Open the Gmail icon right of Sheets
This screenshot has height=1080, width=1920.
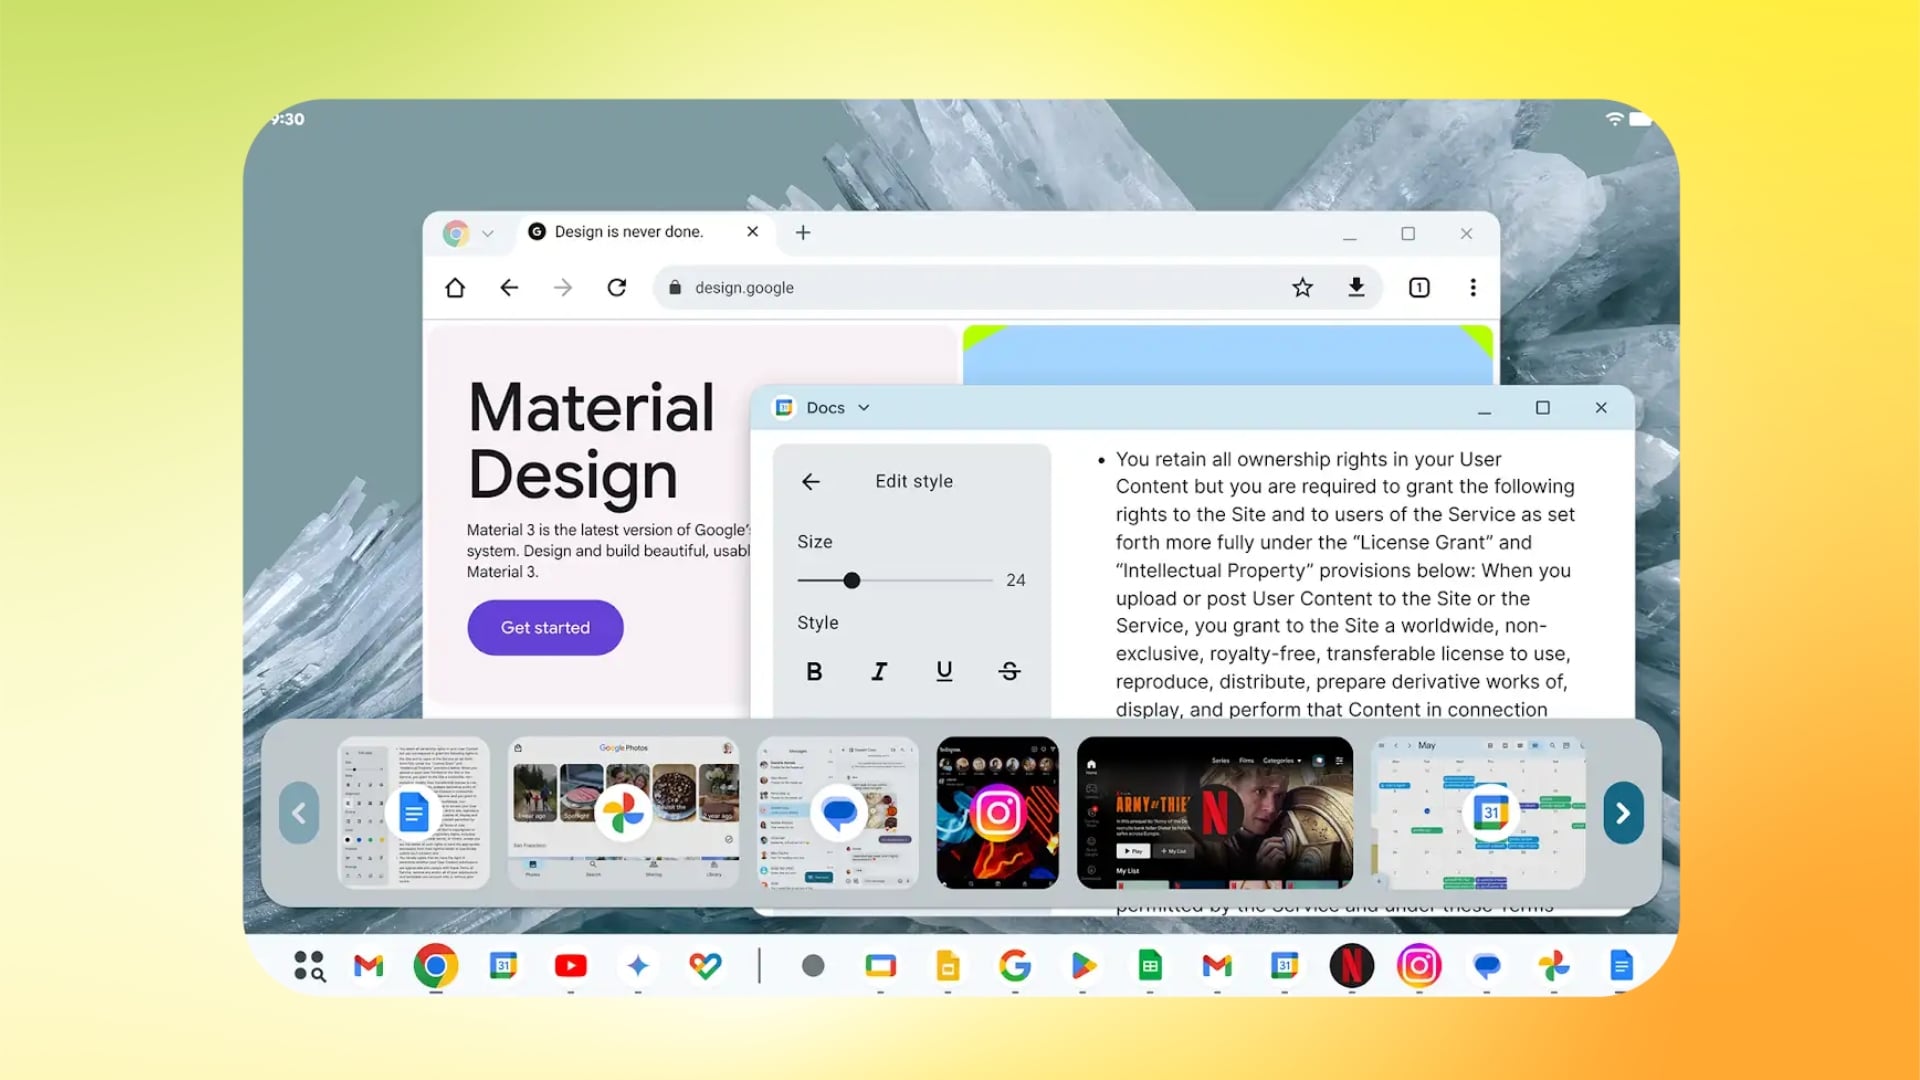(x=1217, y=966)
